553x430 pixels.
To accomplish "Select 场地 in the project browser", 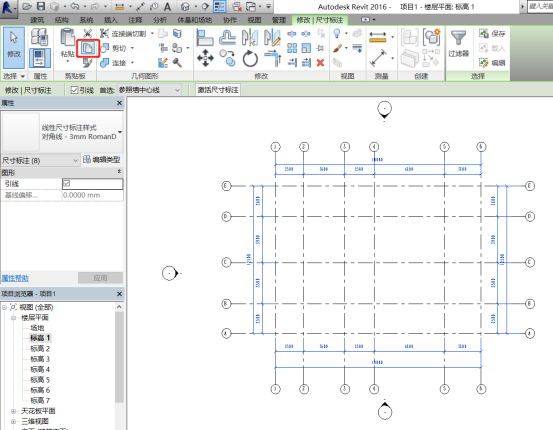I will pos(37,328).
